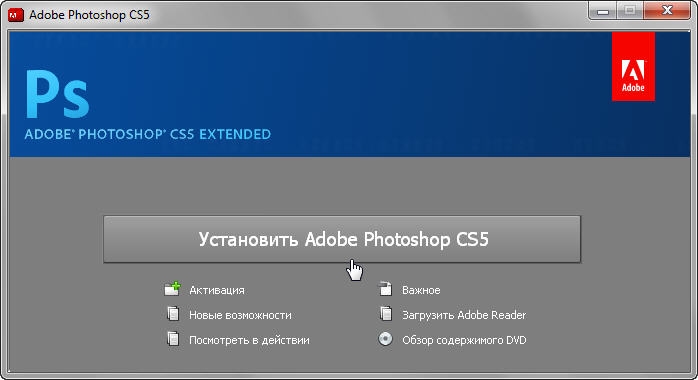
Task: Open the Обзор содержимого DVD link
Action: (464, 340)
